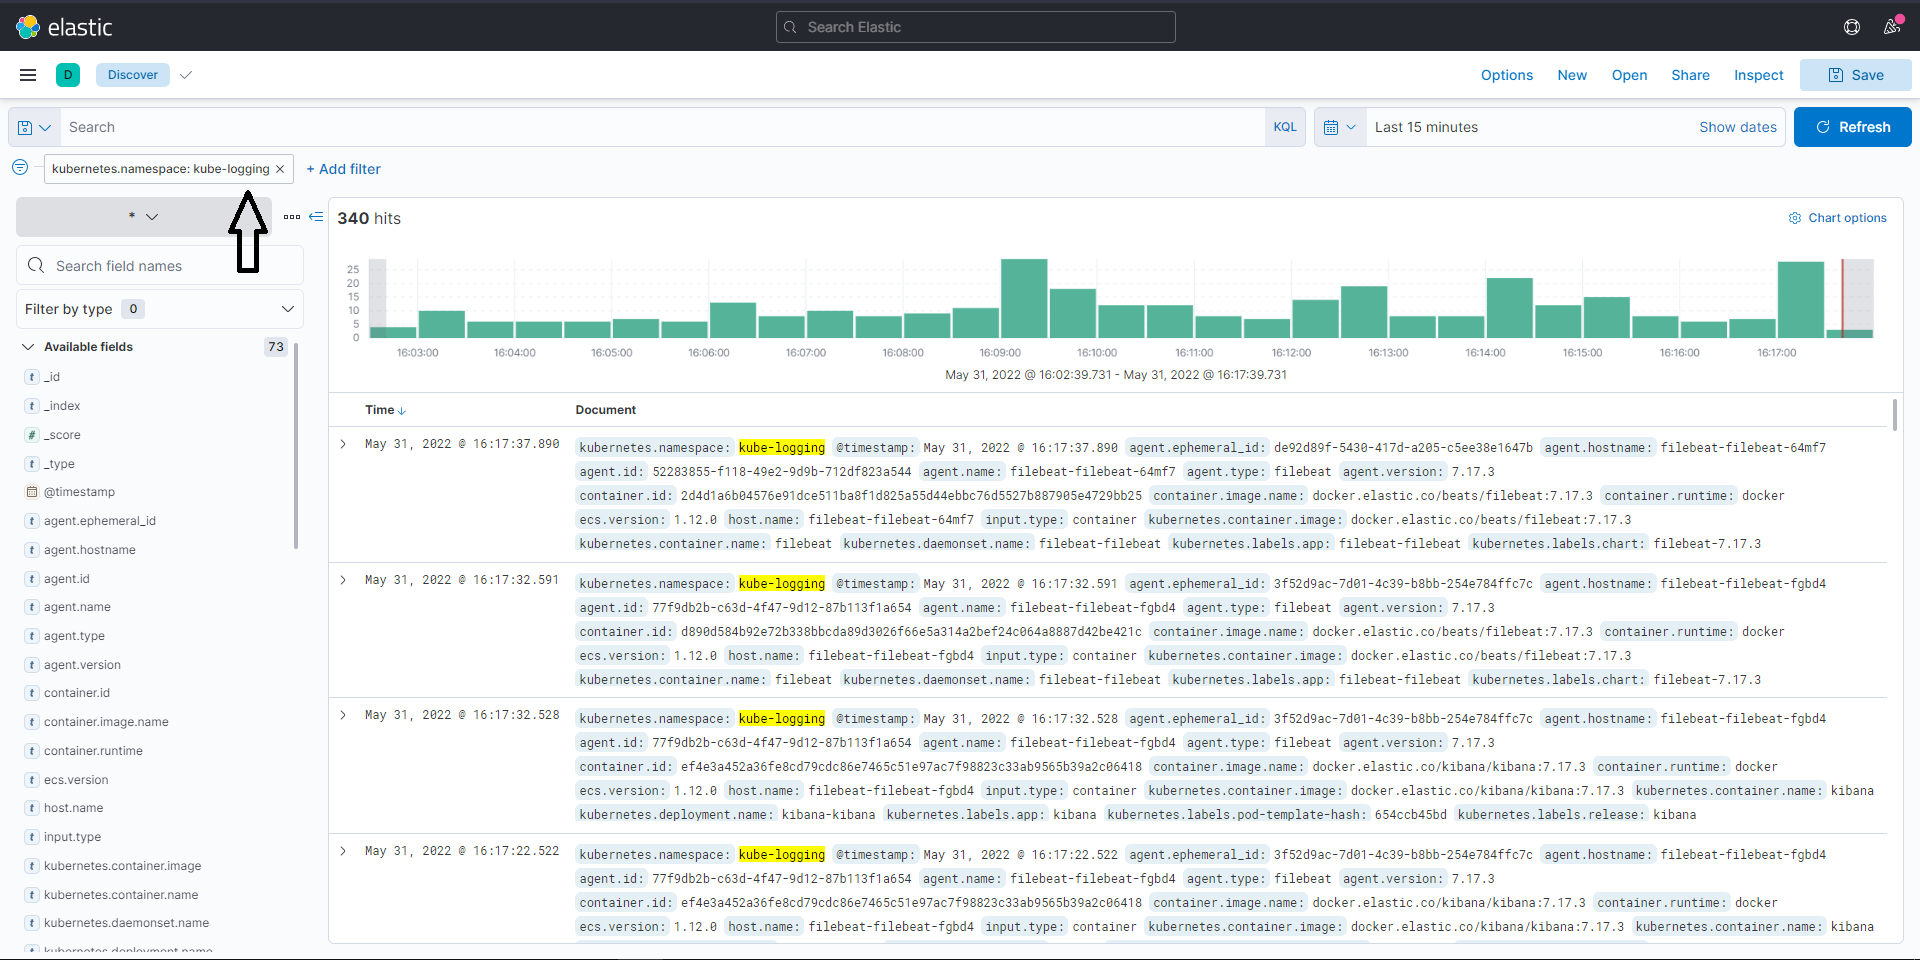Open the help menu icon in header
The width and height of the screenshot is (1920, 960).
tap(1852, 27)
